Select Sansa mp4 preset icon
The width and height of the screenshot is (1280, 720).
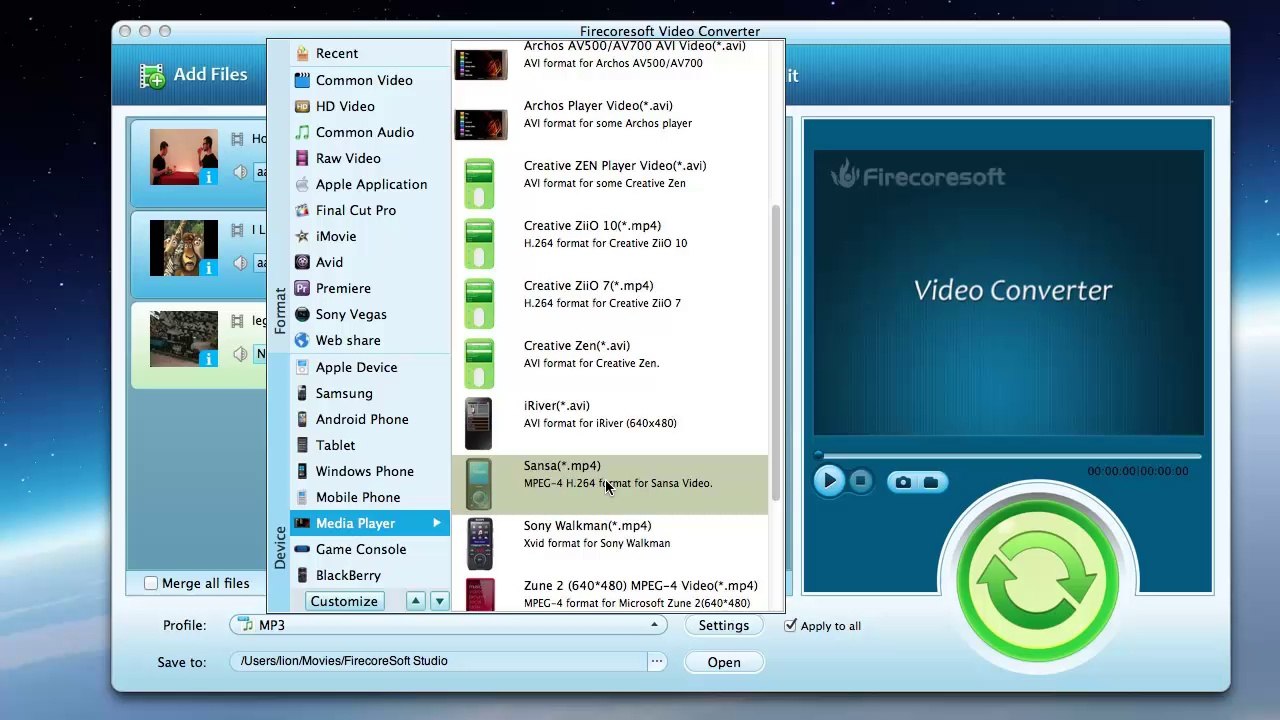(479, 484)
